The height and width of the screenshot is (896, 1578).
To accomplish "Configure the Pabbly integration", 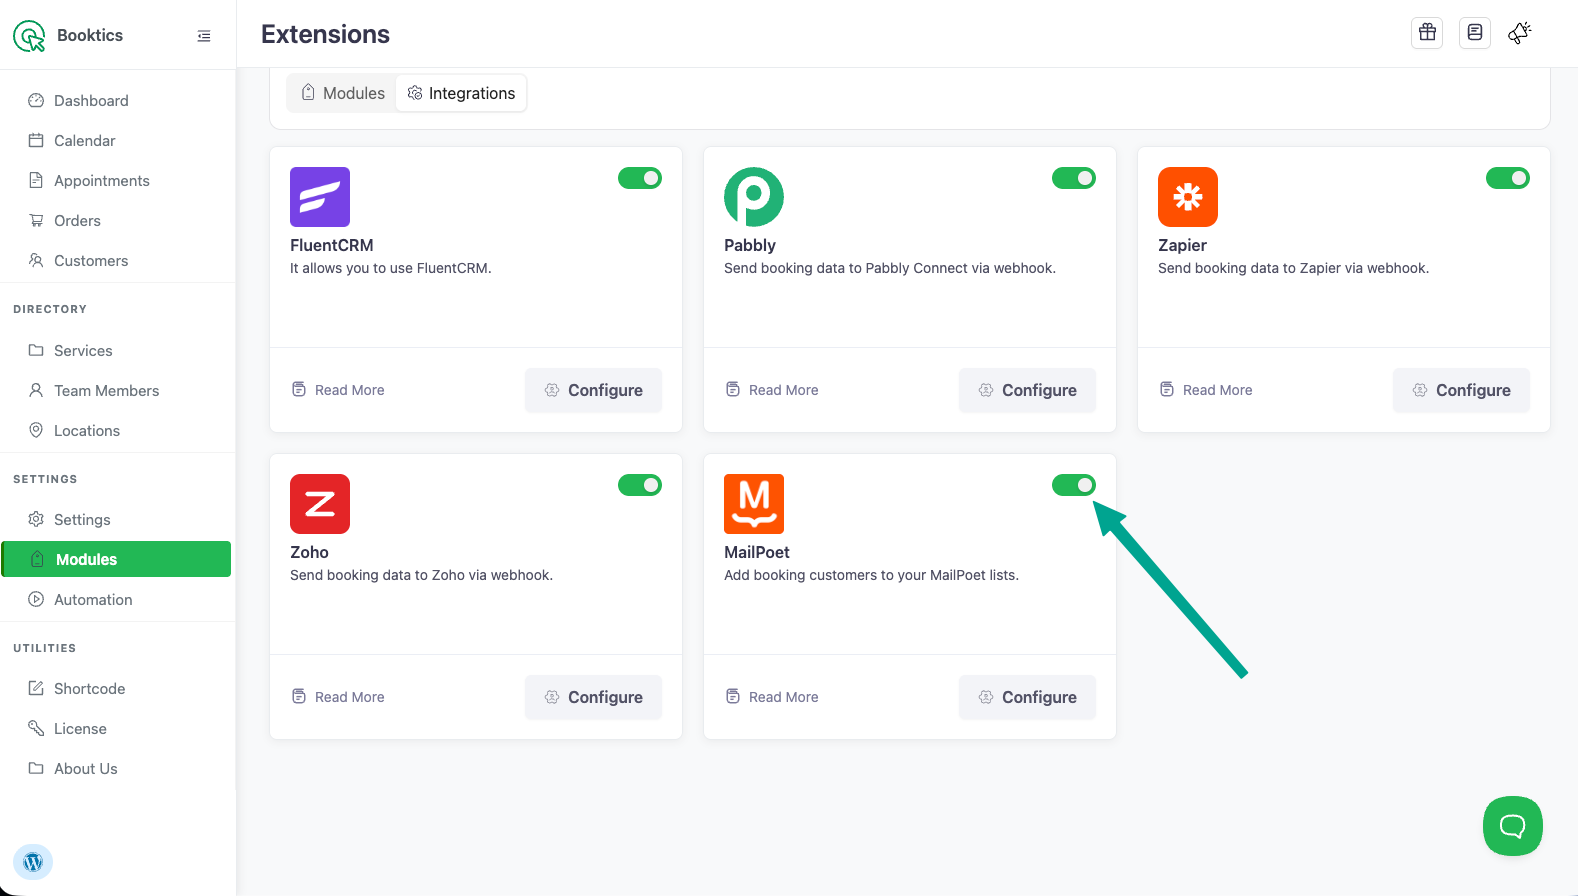I will click(x=1027, y=390).
